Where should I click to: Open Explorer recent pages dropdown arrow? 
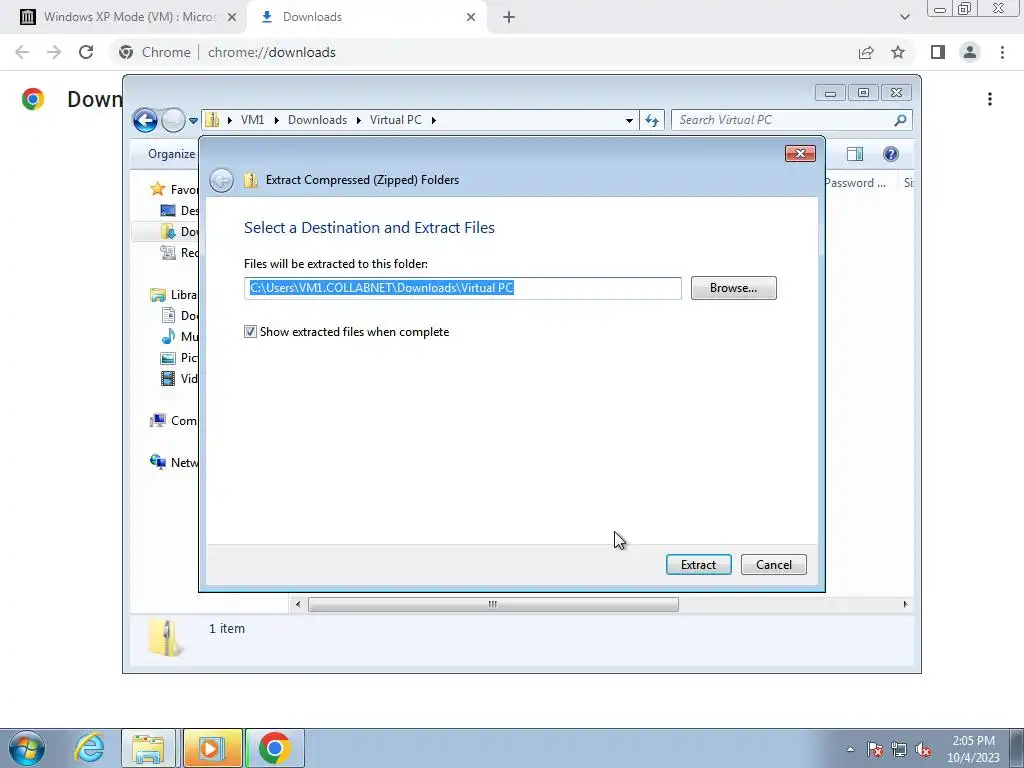193,121
